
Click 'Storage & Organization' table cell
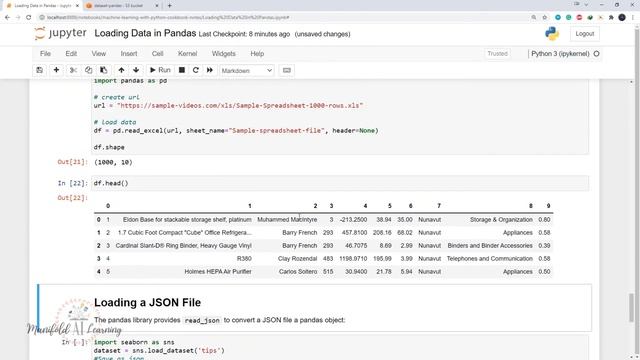pos(501,220)
